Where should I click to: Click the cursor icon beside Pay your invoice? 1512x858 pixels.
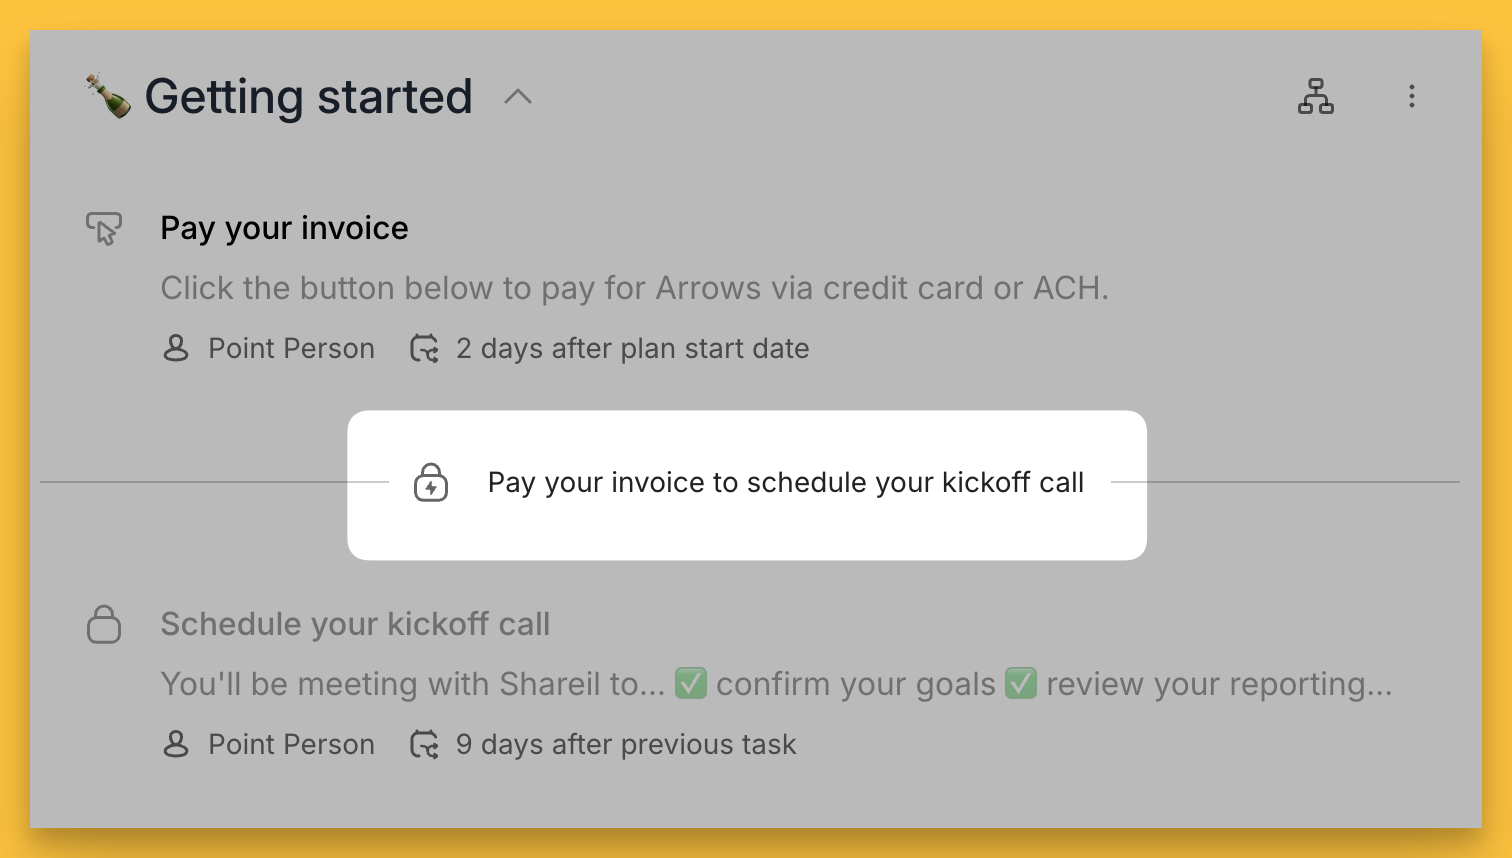[104, 229]
